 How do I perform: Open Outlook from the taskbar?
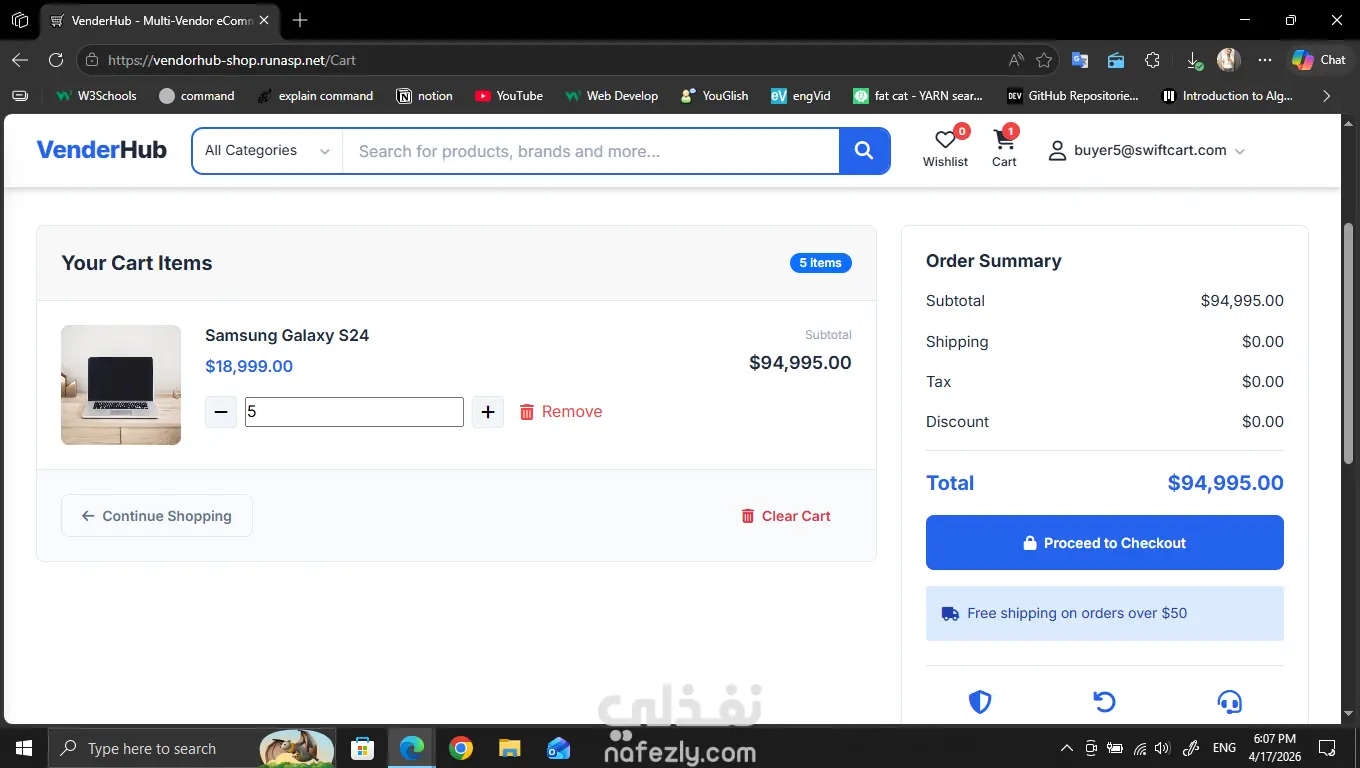point(558,748)
